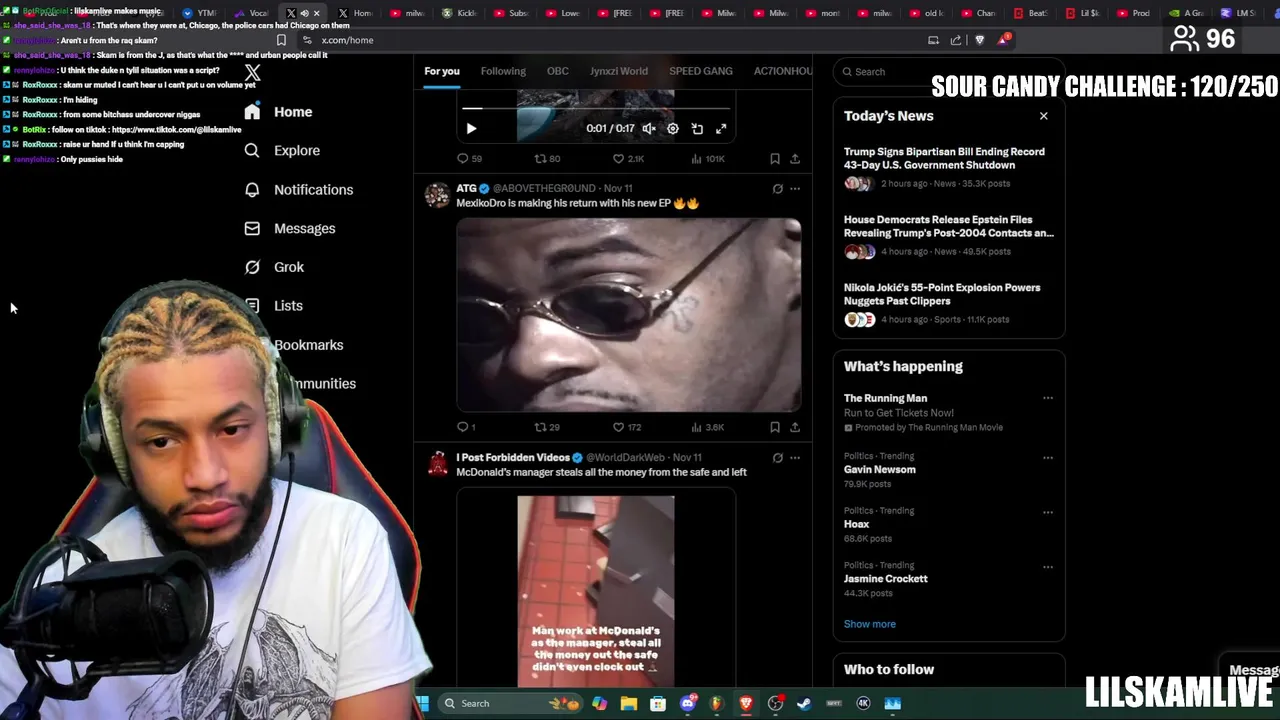This screenshot has height=720, width=1280.
Task: Open Steam from the taskbar
Action: (804, 703)
